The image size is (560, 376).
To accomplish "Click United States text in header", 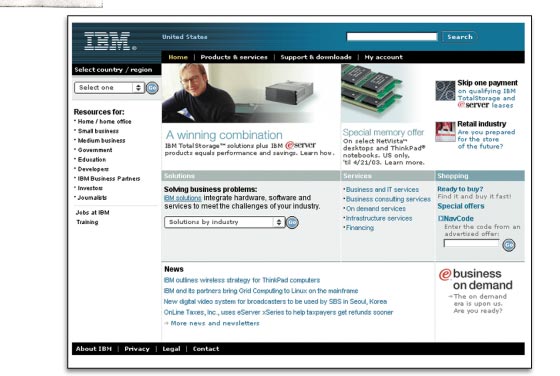I will (x=185, y=37).
